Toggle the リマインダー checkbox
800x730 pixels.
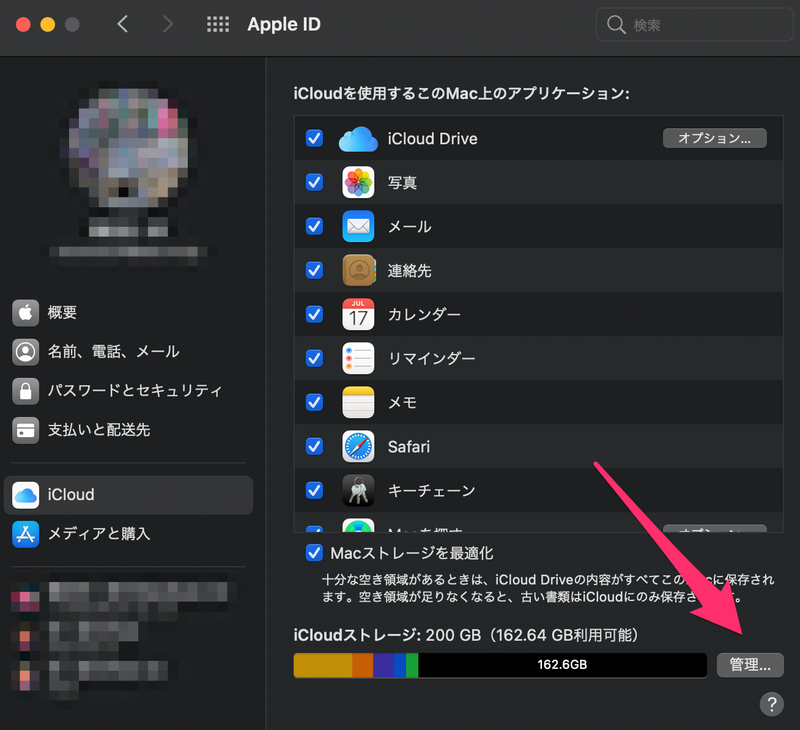[314, 358]
